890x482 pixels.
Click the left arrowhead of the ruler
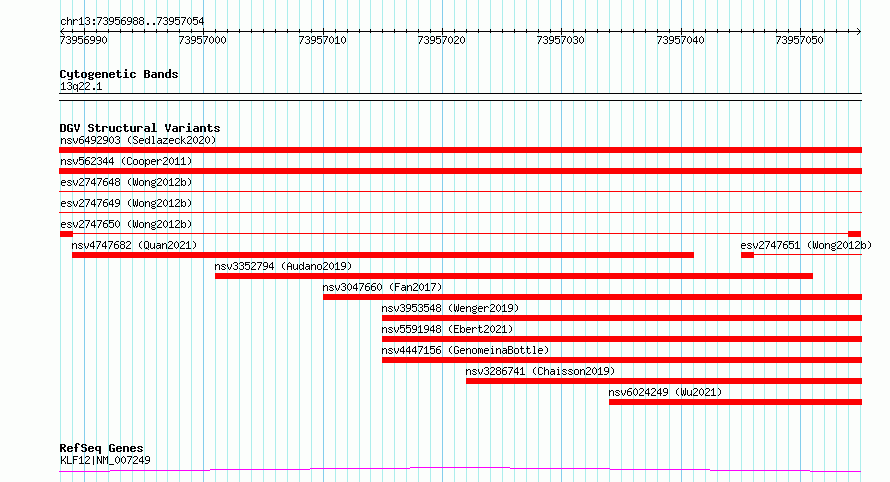click(x=62, y=31)
